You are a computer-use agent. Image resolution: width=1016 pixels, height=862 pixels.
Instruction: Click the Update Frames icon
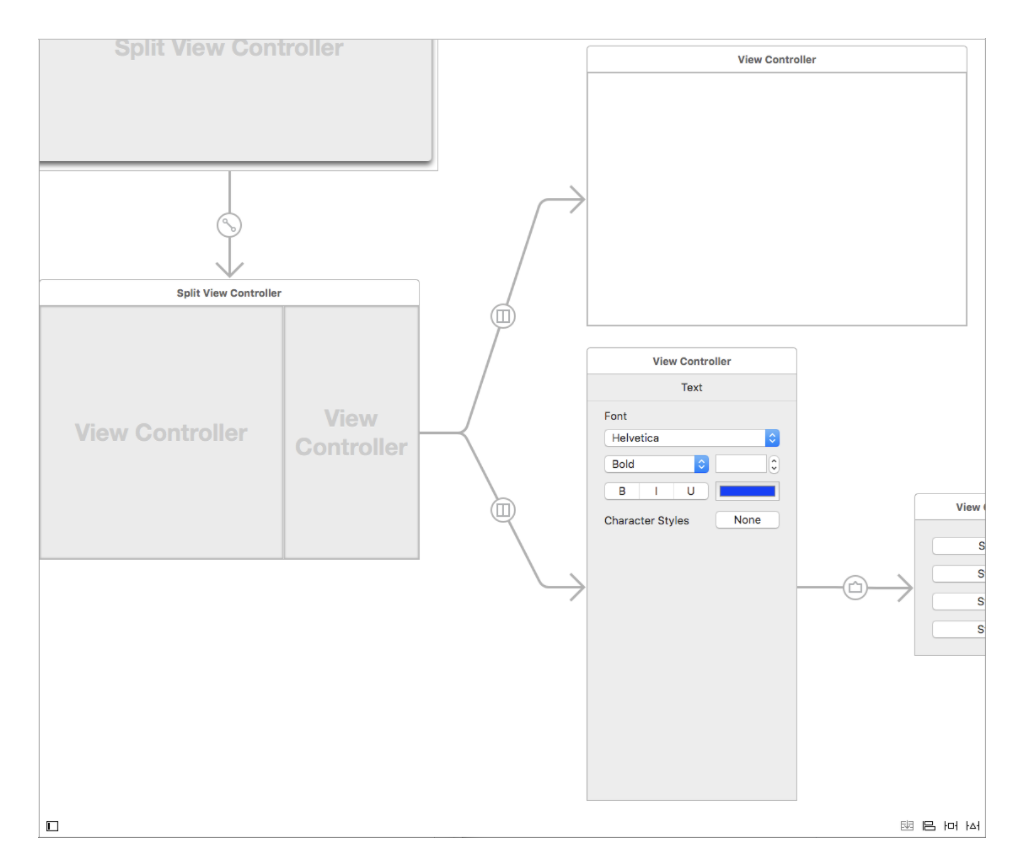click(906, 825)
